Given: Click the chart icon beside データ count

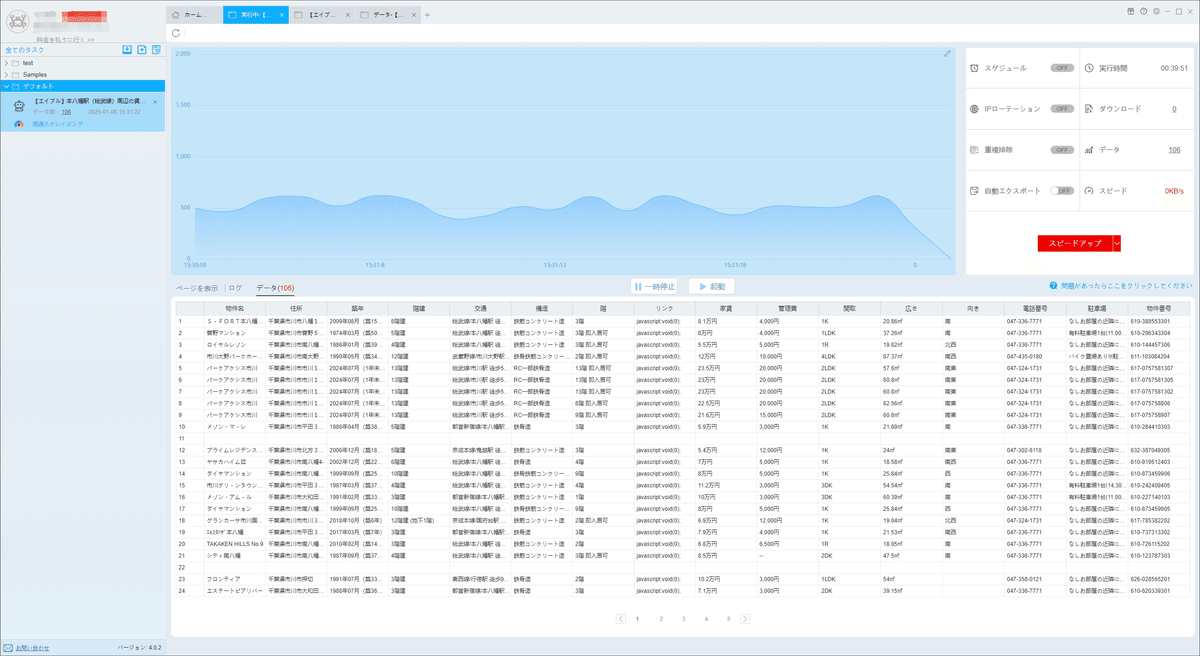Looking at the screenshot, I should coord(1089,149).
